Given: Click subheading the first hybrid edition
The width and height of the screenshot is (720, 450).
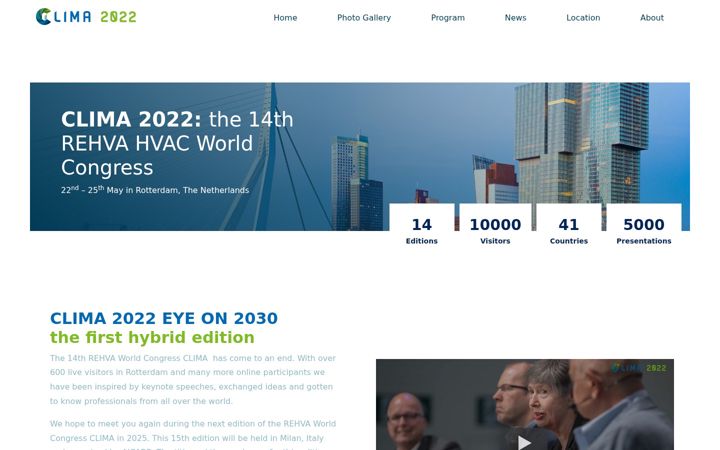Looking at the screenshot, I should (152, 338).
